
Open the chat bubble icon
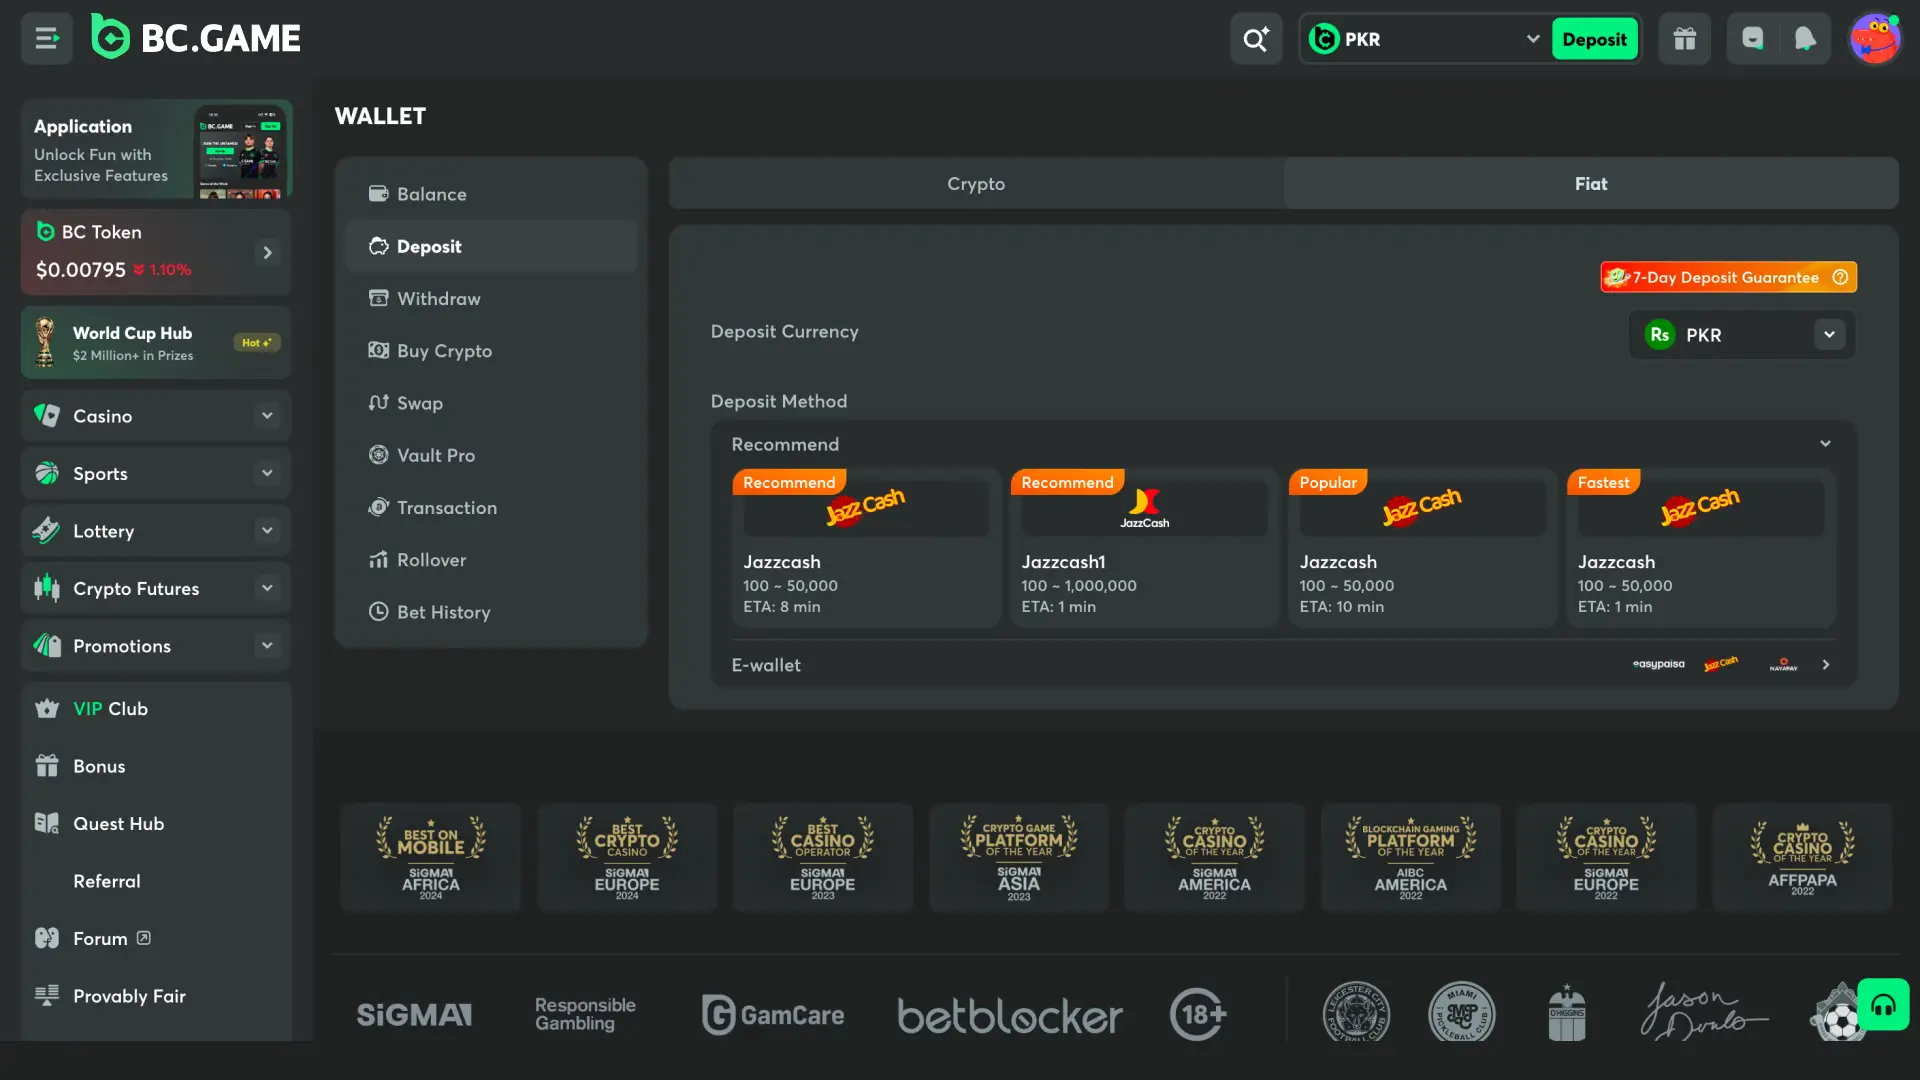1753,39
